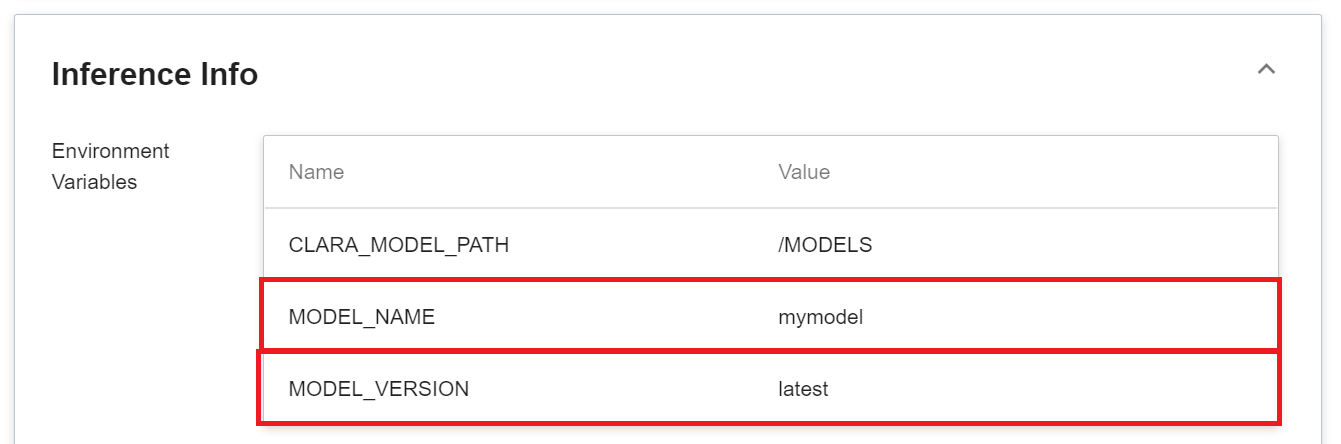Click the mymodel value
Viewport: 1341px width, 444px height.
pyautogui.click(x=820, y=317)
